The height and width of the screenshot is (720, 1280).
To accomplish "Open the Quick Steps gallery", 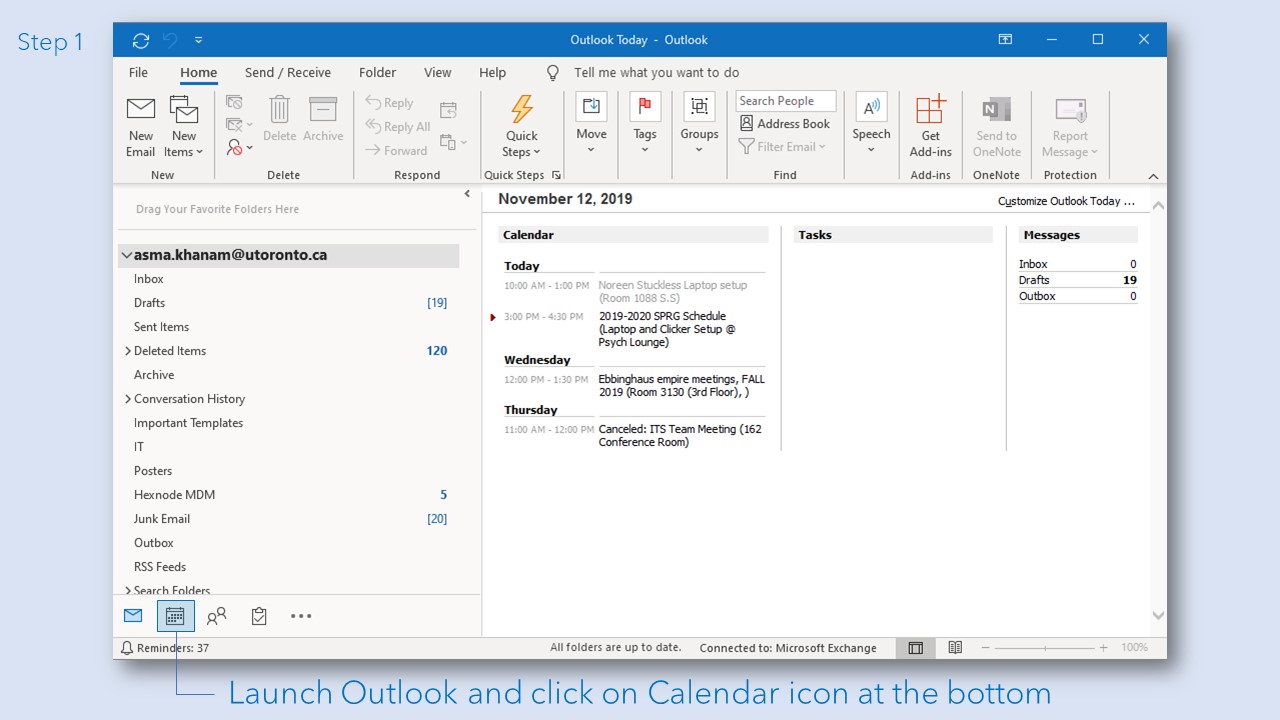I will point(521,126).
